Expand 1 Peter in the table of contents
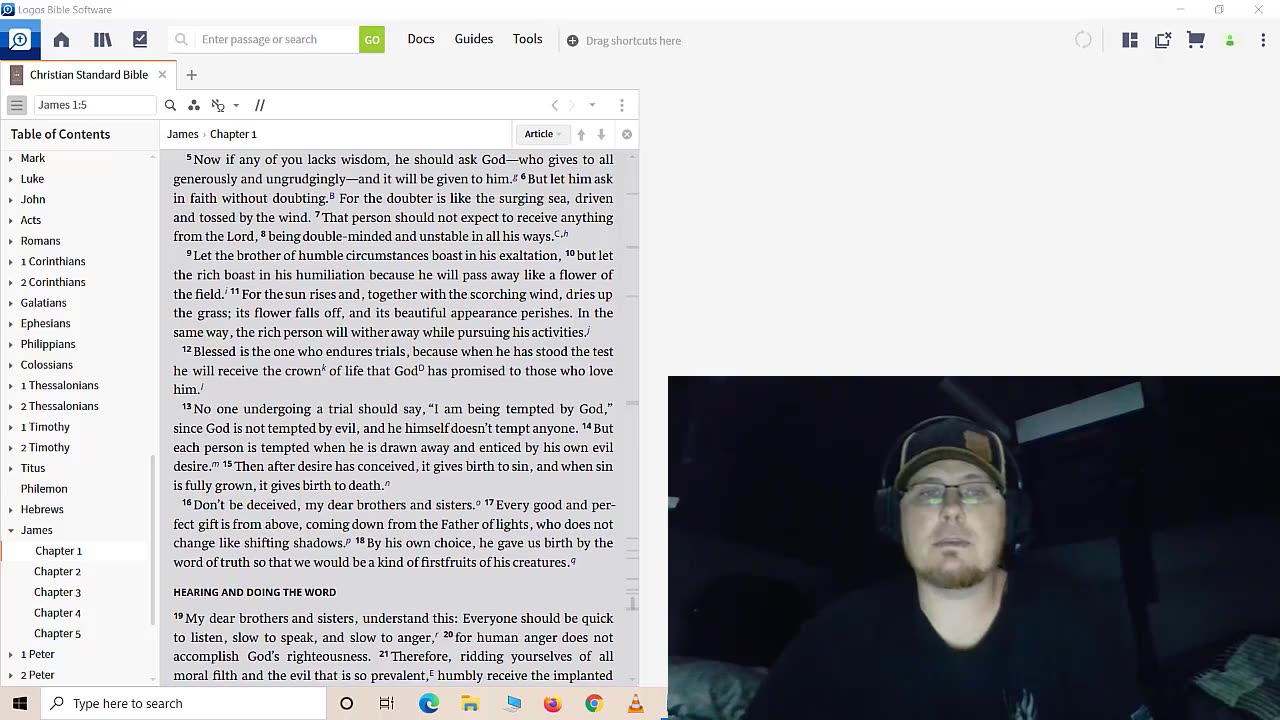This screenshot has width=1280, height=720. pos(11,654)
